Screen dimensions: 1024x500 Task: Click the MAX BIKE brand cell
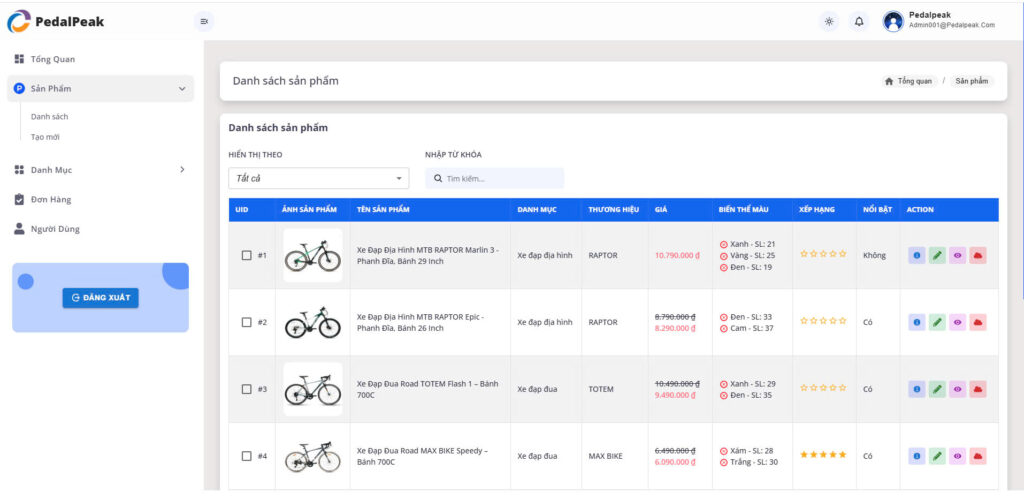605,456
